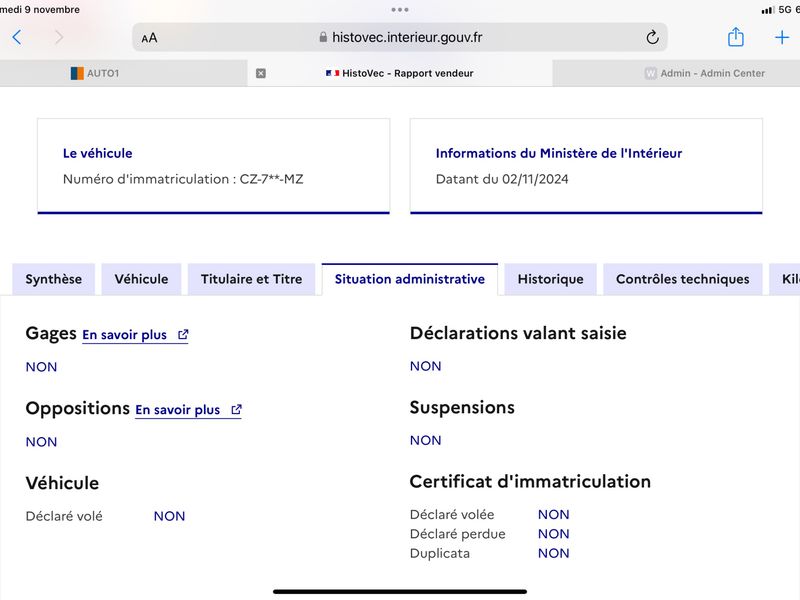
Task: Open the Titulaire et Titre tab
Action: [x=252, y=279]
